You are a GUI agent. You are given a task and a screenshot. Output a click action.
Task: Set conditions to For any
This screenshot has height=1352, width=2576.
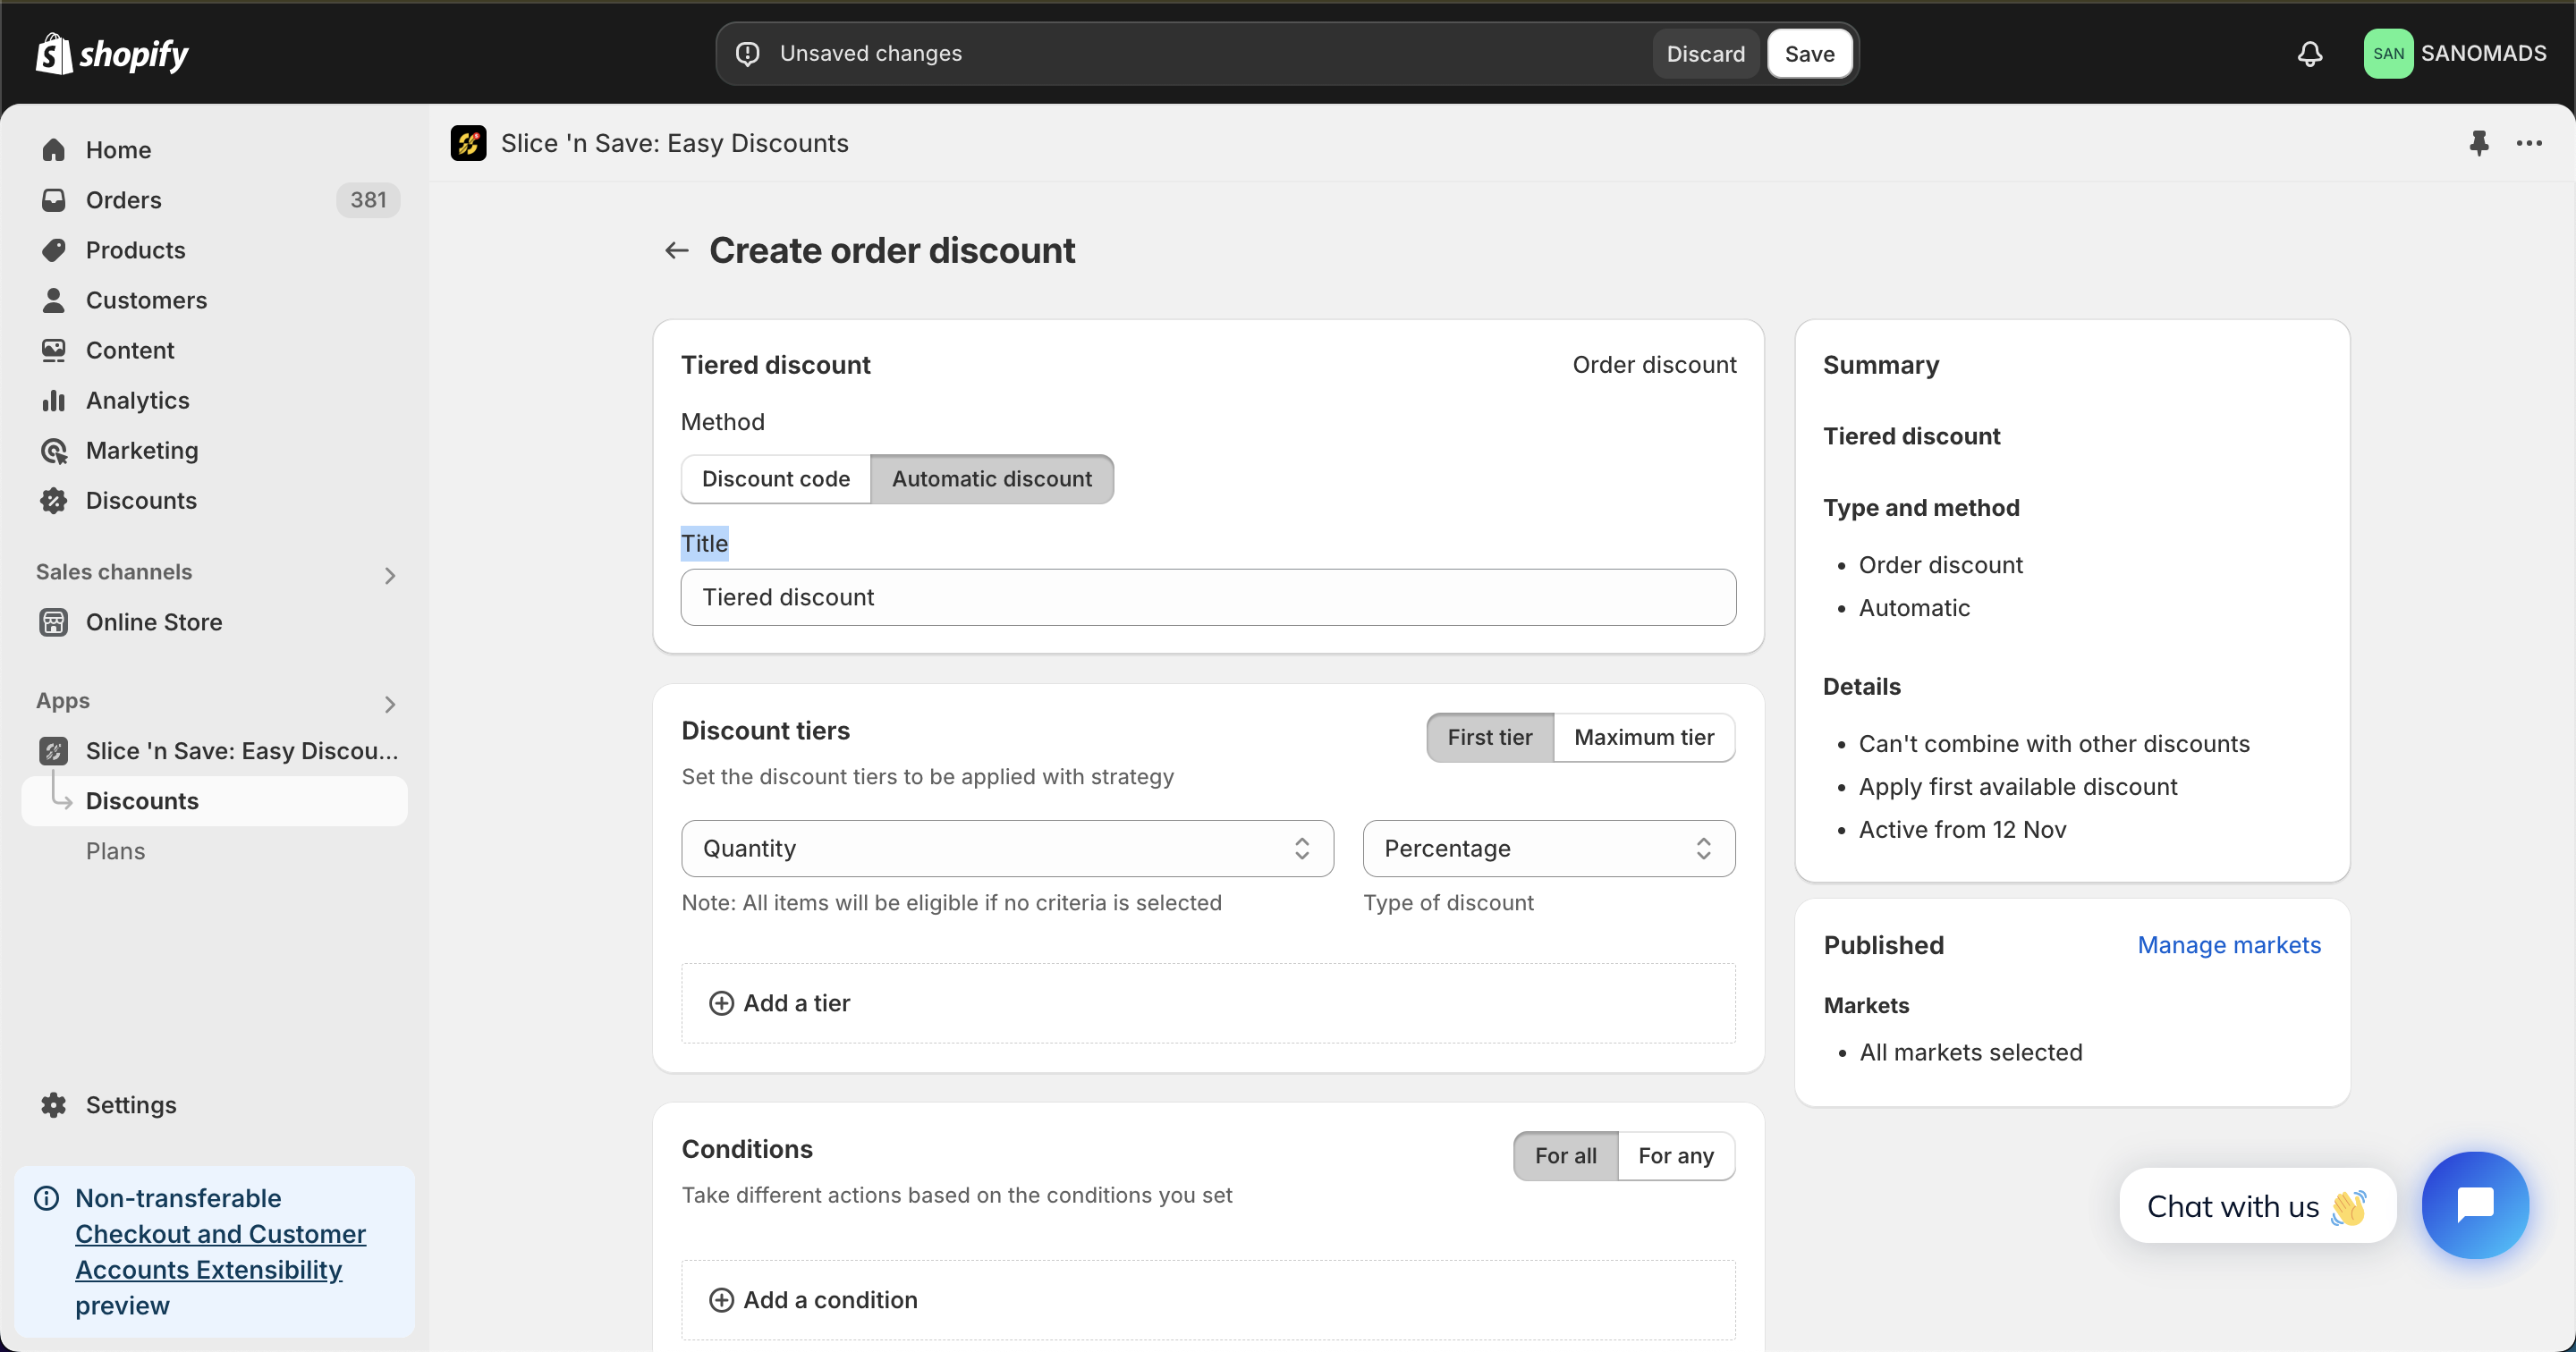click(x=1676, y=1156)
